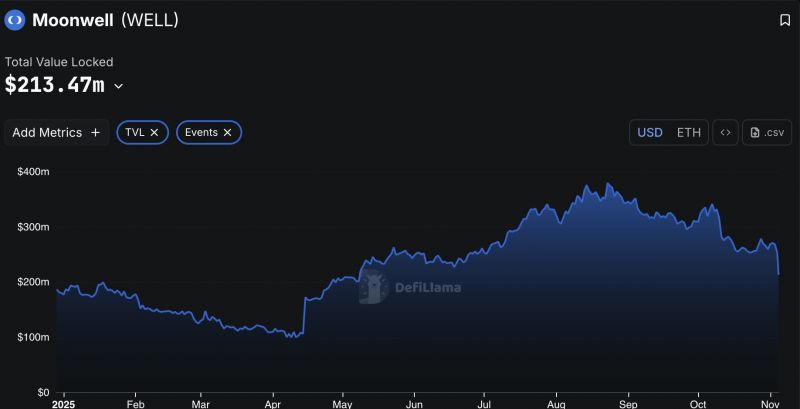Viewport: 800px width, 409px height.
Task: Click the Apr x-axis label
Action: (273, 404)
